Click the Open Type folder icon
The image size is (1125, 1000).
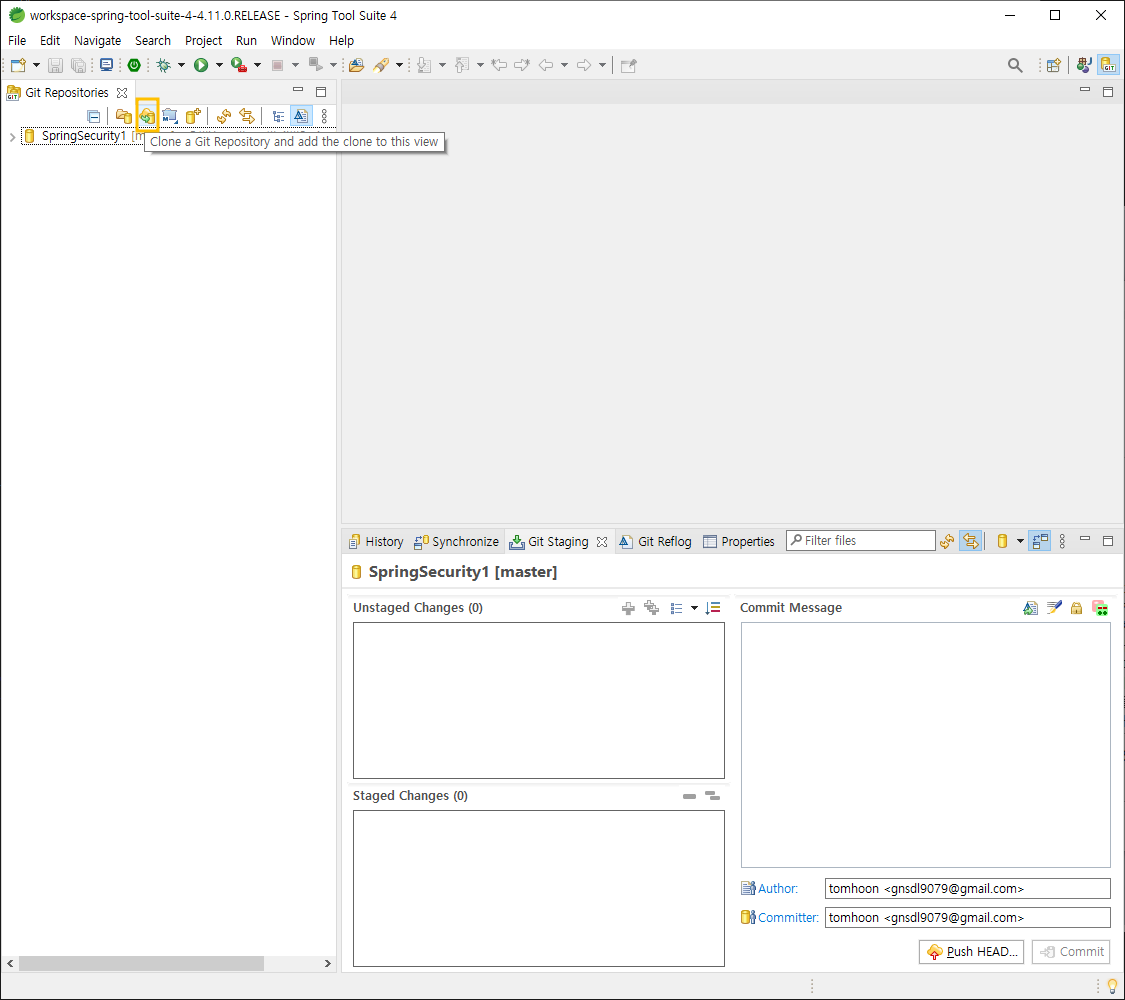[x=357, y=65]
